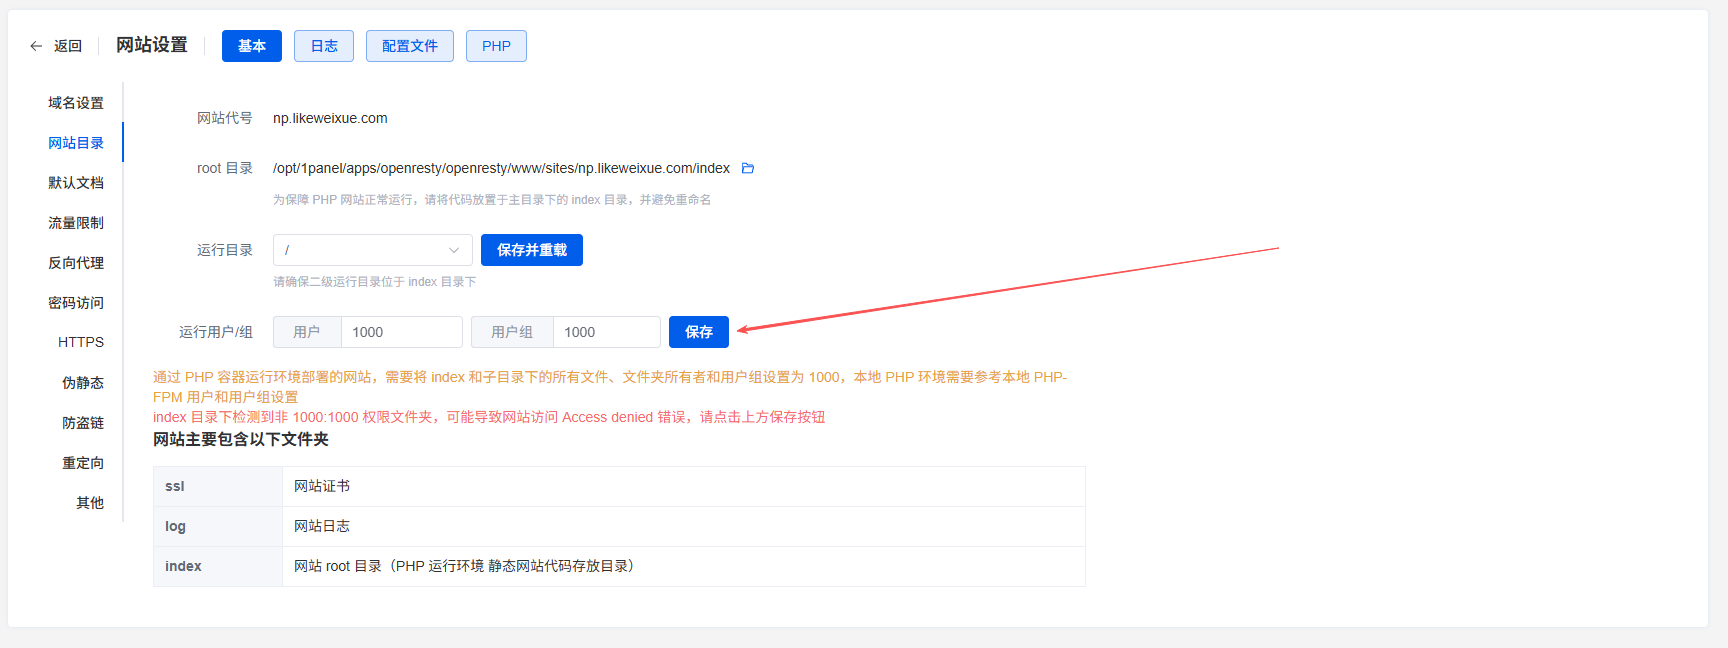Open the 日志 tab
The width and height of the screenshot is (1728, 648).
[x=324, y=46]
